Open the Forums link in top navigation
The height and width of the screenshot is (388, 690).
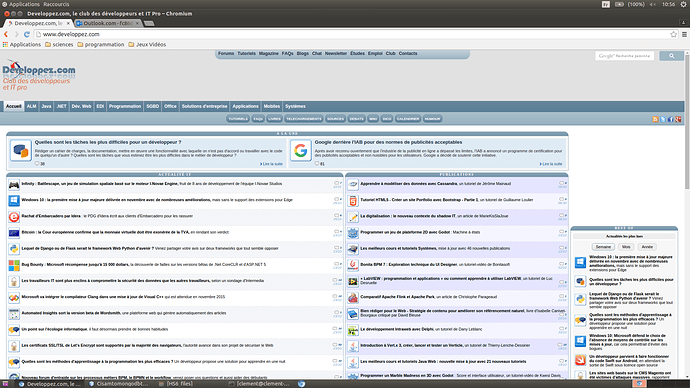pyautogui.click(x=226, y=54)
